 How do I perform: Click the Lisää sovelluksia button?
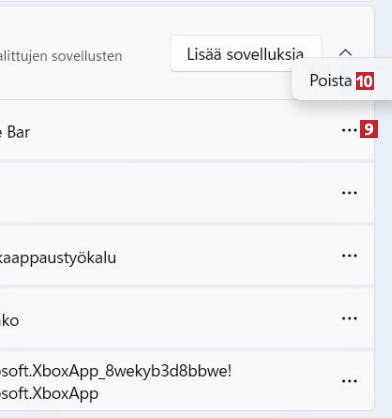tap(245, 54)
